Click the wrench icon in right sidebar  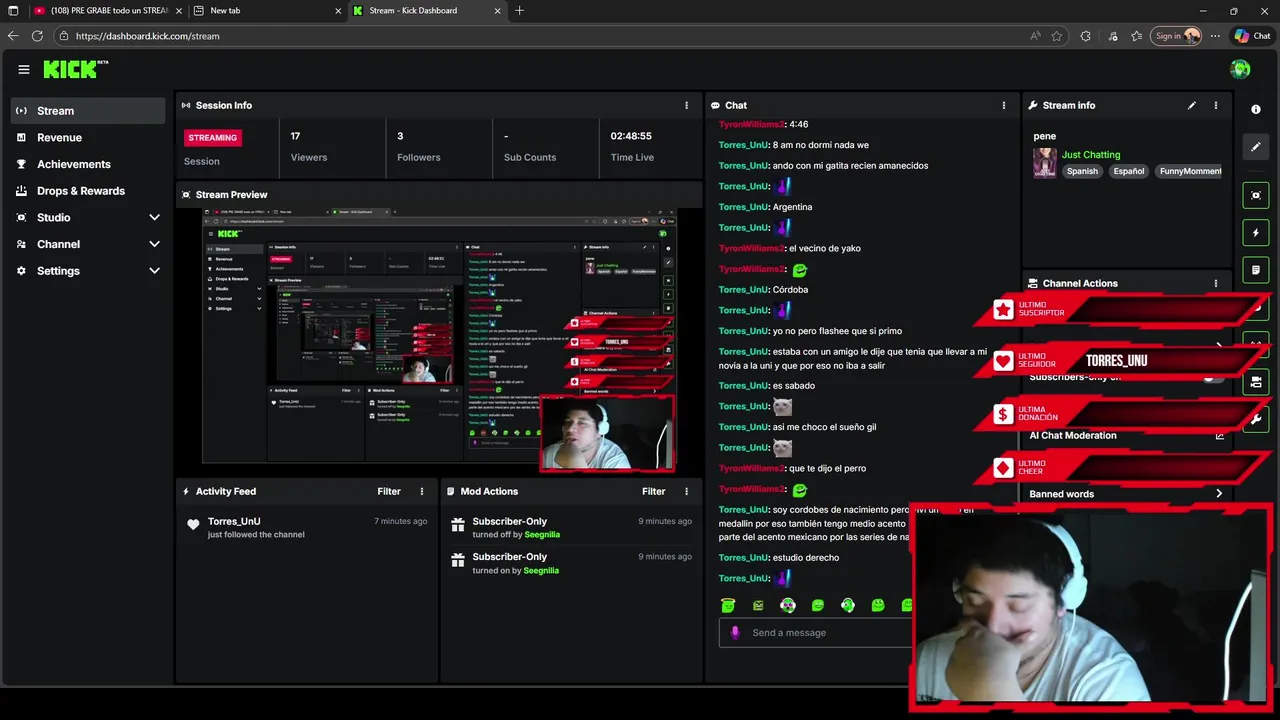point(1256,419)
